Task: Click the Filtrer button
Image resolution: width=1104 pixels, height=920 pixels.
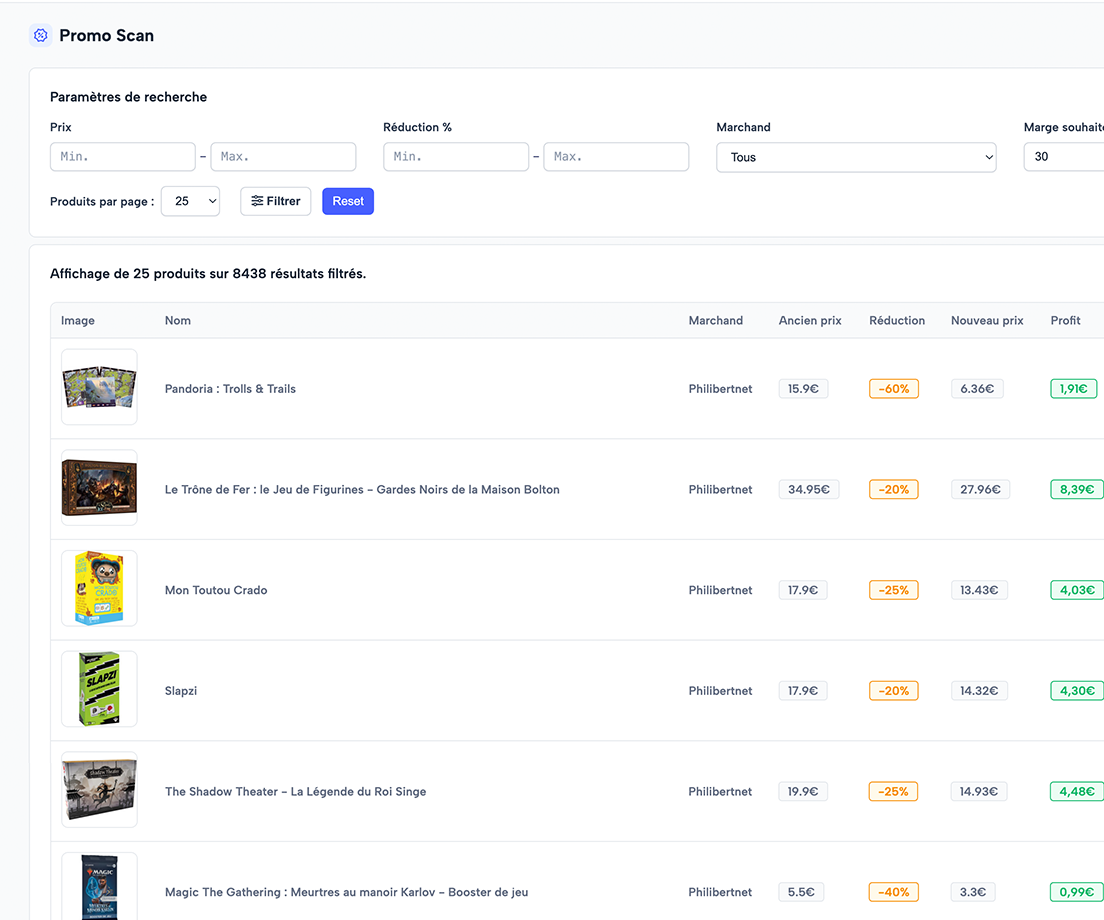Action: click(x=276, y=201)
